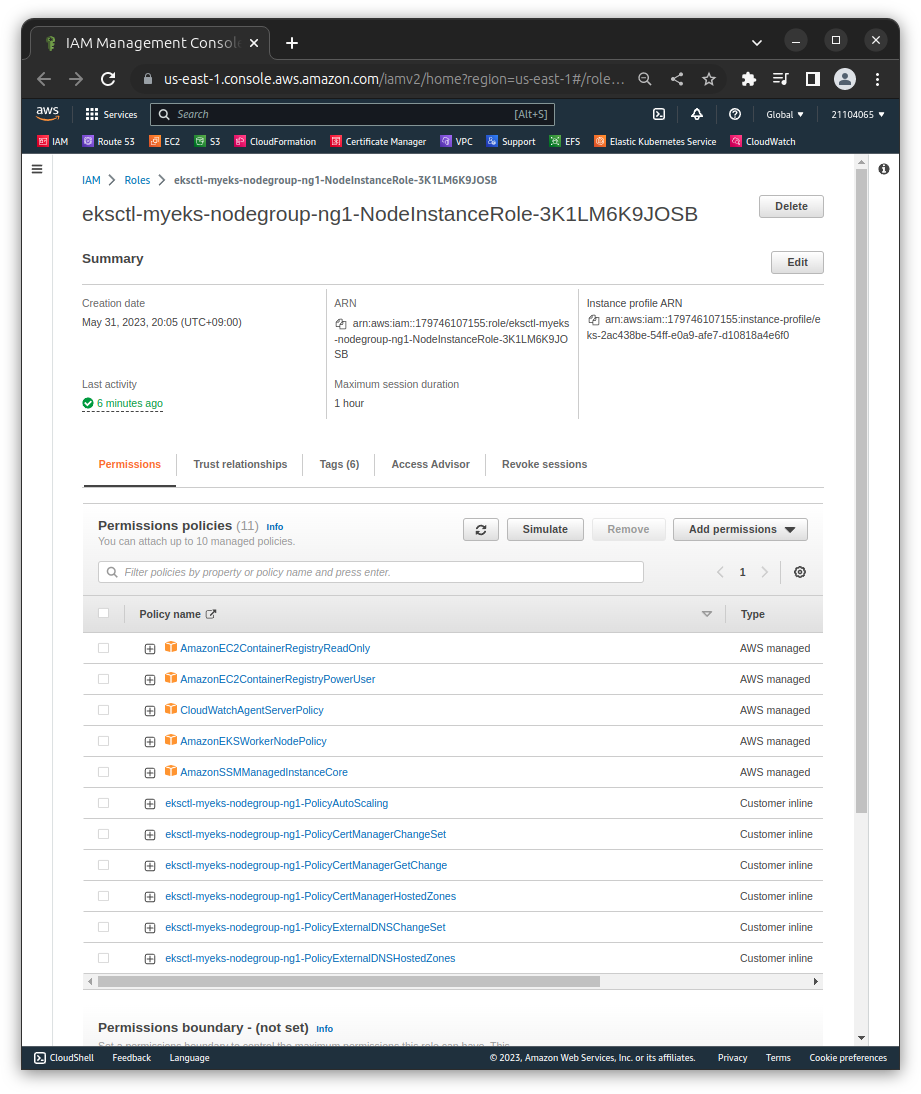Open policies table preferences gear
The image size is (921, 1094).
click(x=800, y=572)
